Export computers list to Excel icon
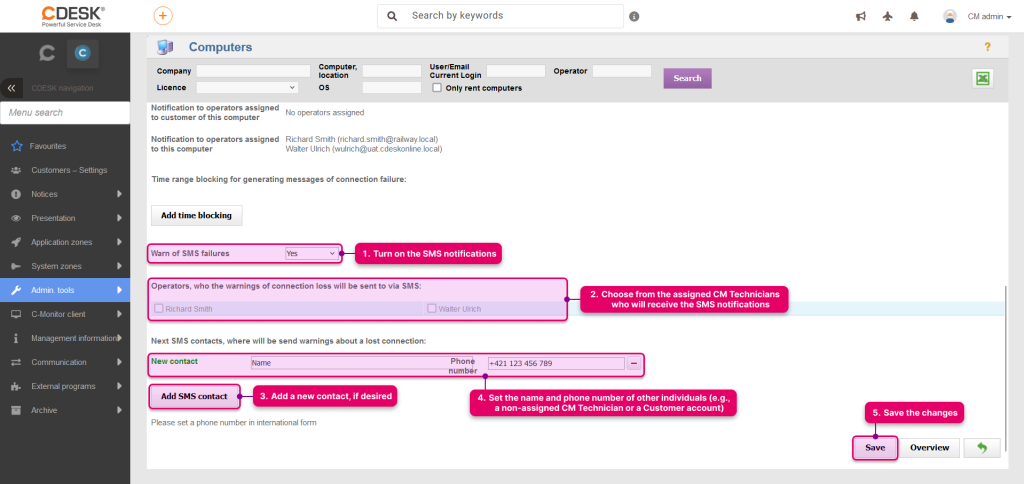The width and height of the screenshot is (1024, 484). point(983,78)
